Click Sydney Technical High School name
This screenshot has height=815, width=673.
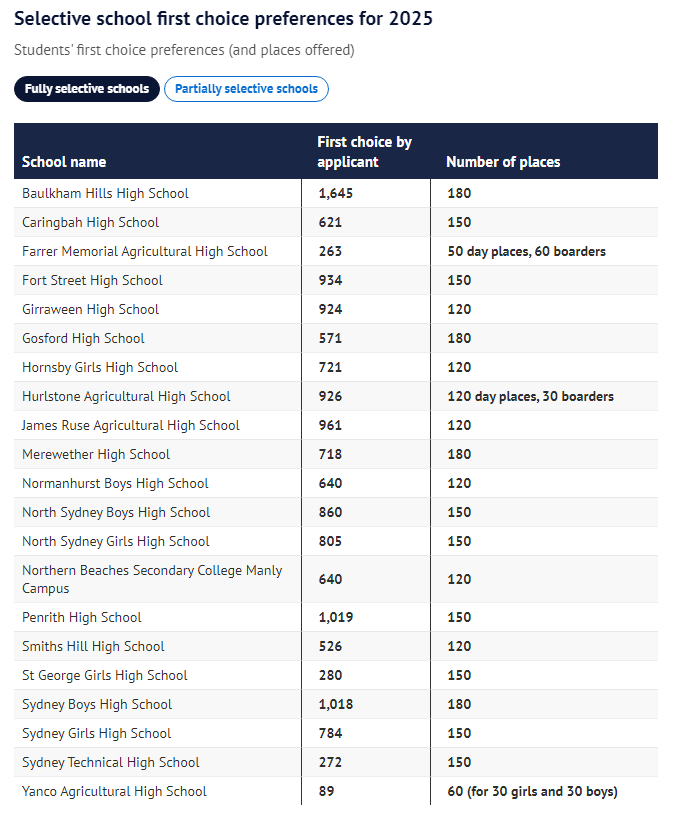[x=111, y=763]
